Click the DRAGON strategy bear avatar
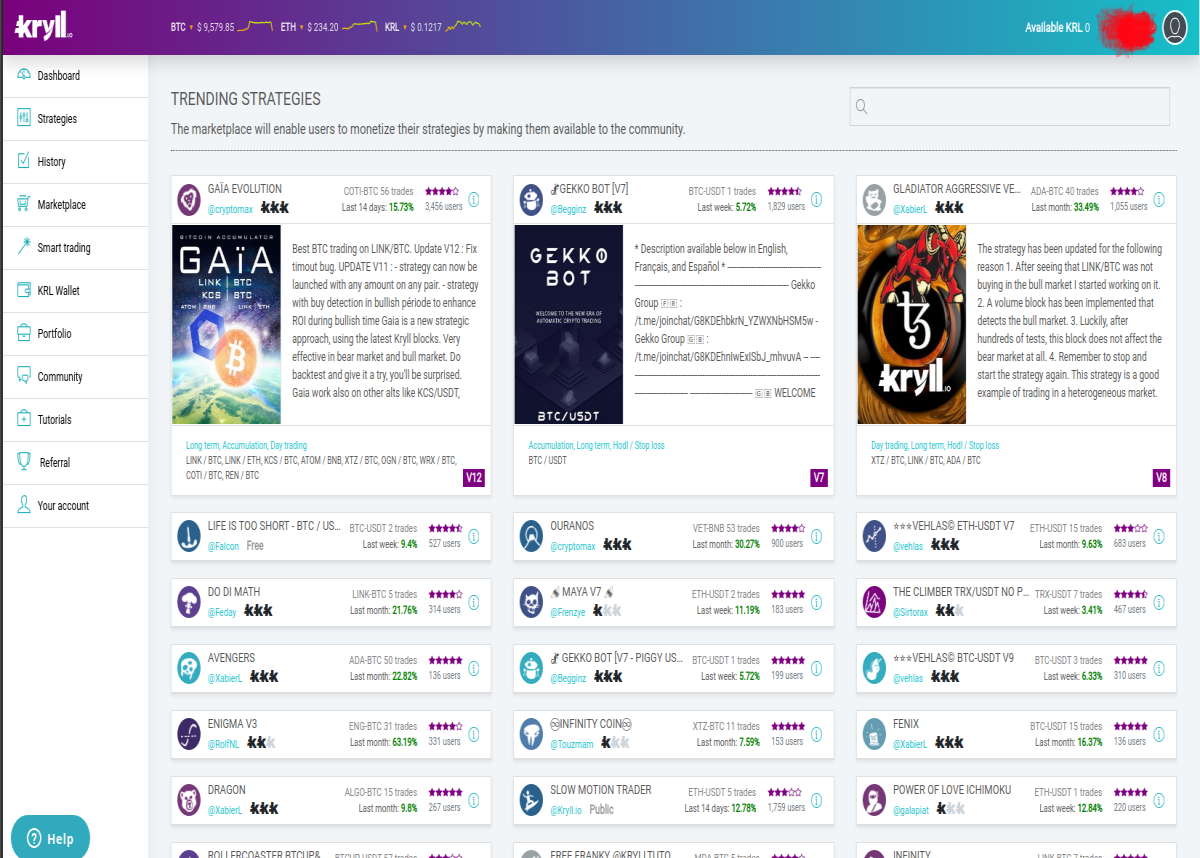Screen dimensions: 1200x858 188,800
